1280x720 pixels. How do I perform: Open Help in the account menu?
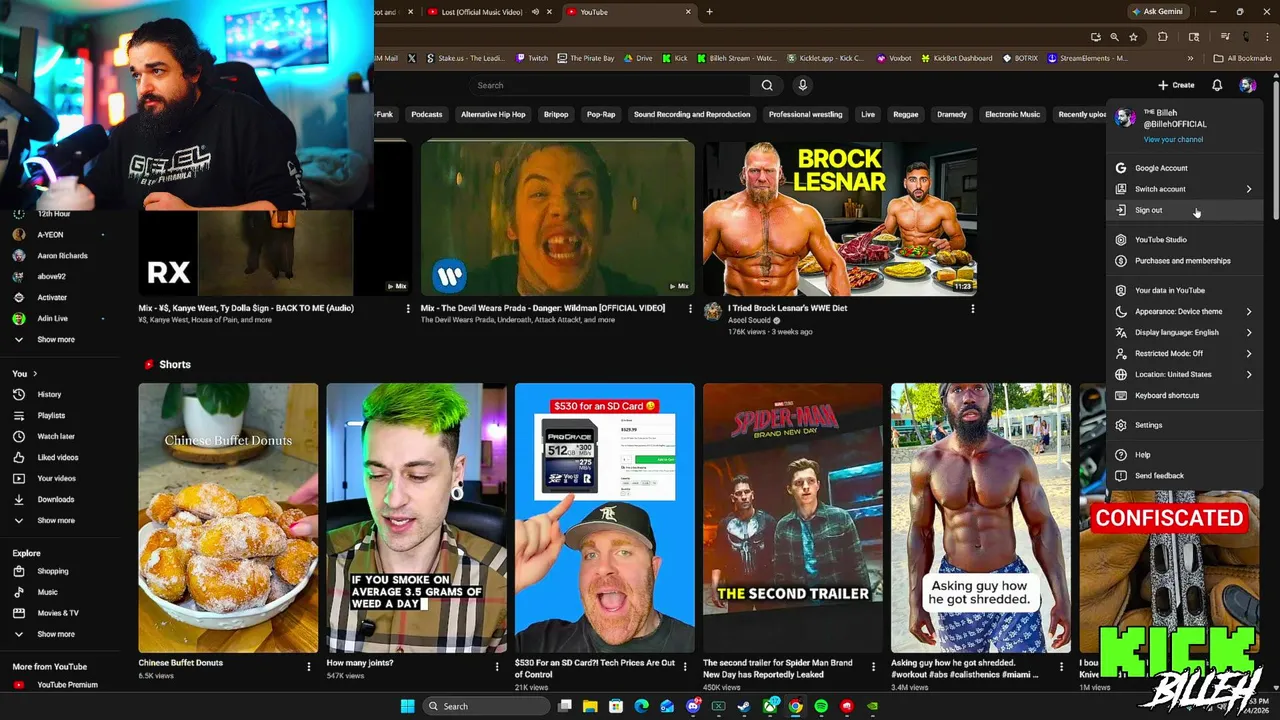(x=1185, y=455)
